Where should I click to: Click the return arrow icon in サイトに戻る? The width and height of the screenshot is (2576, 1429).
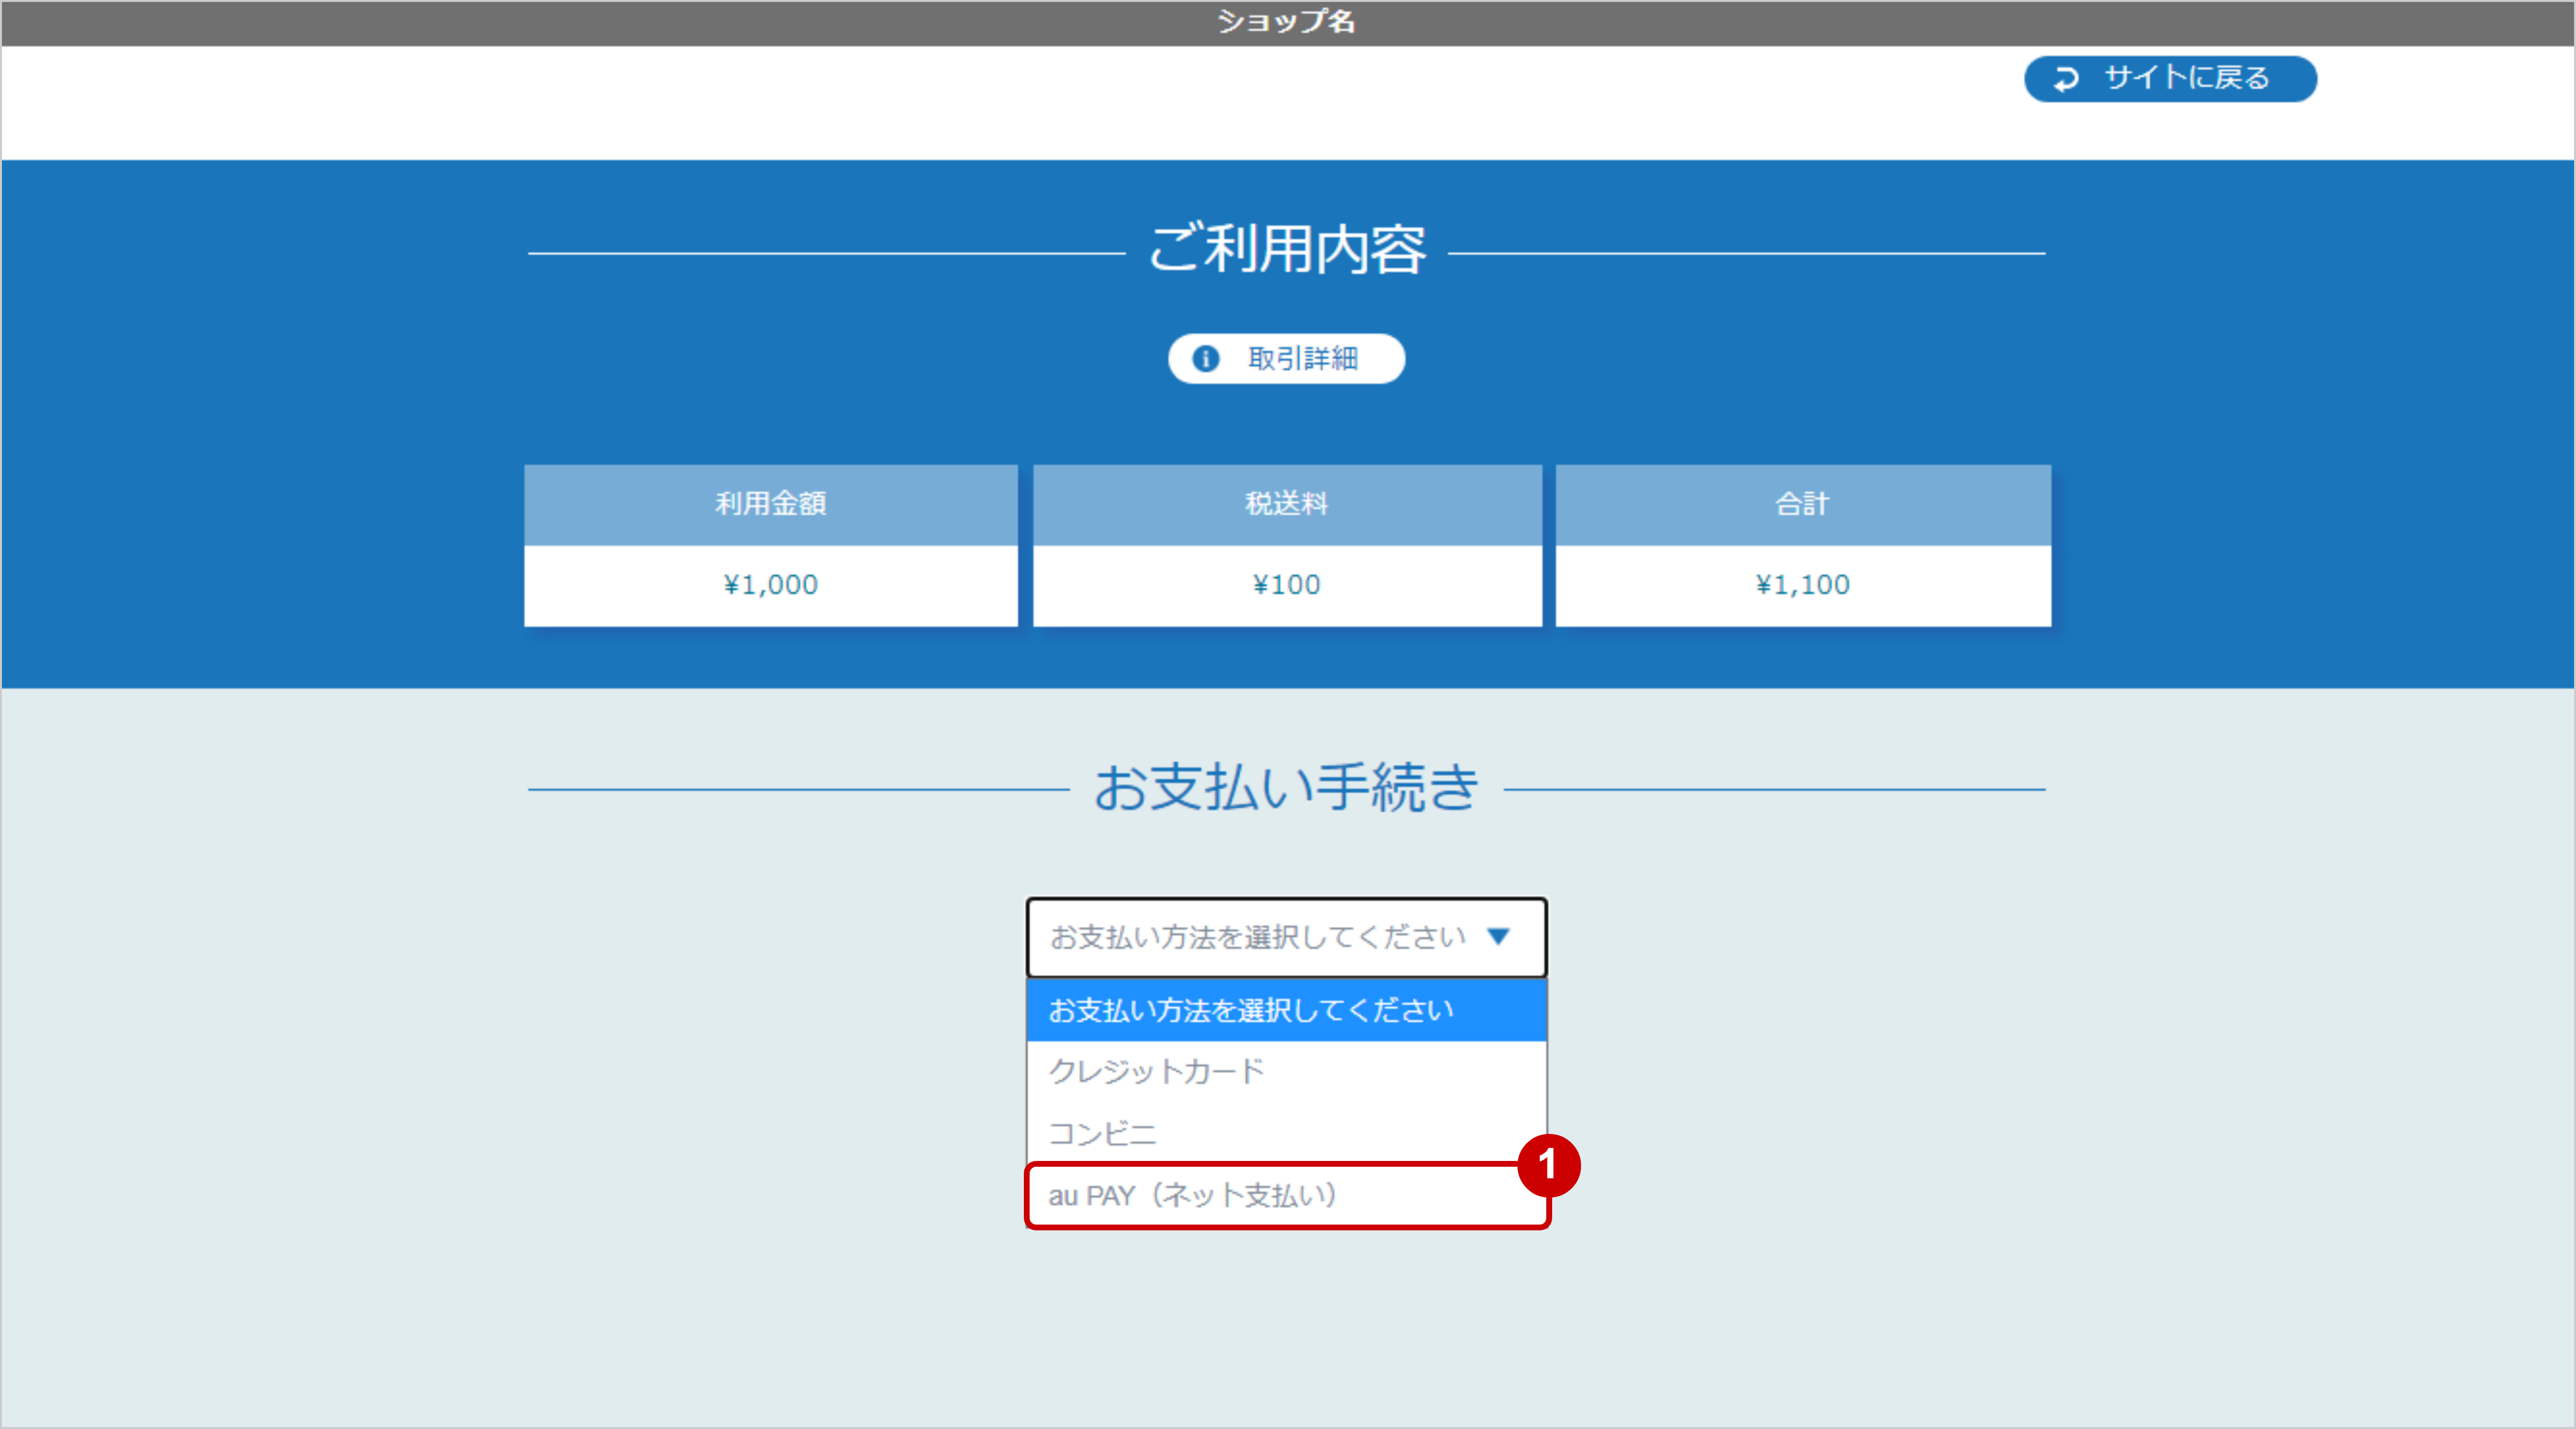pos(2068,79)
